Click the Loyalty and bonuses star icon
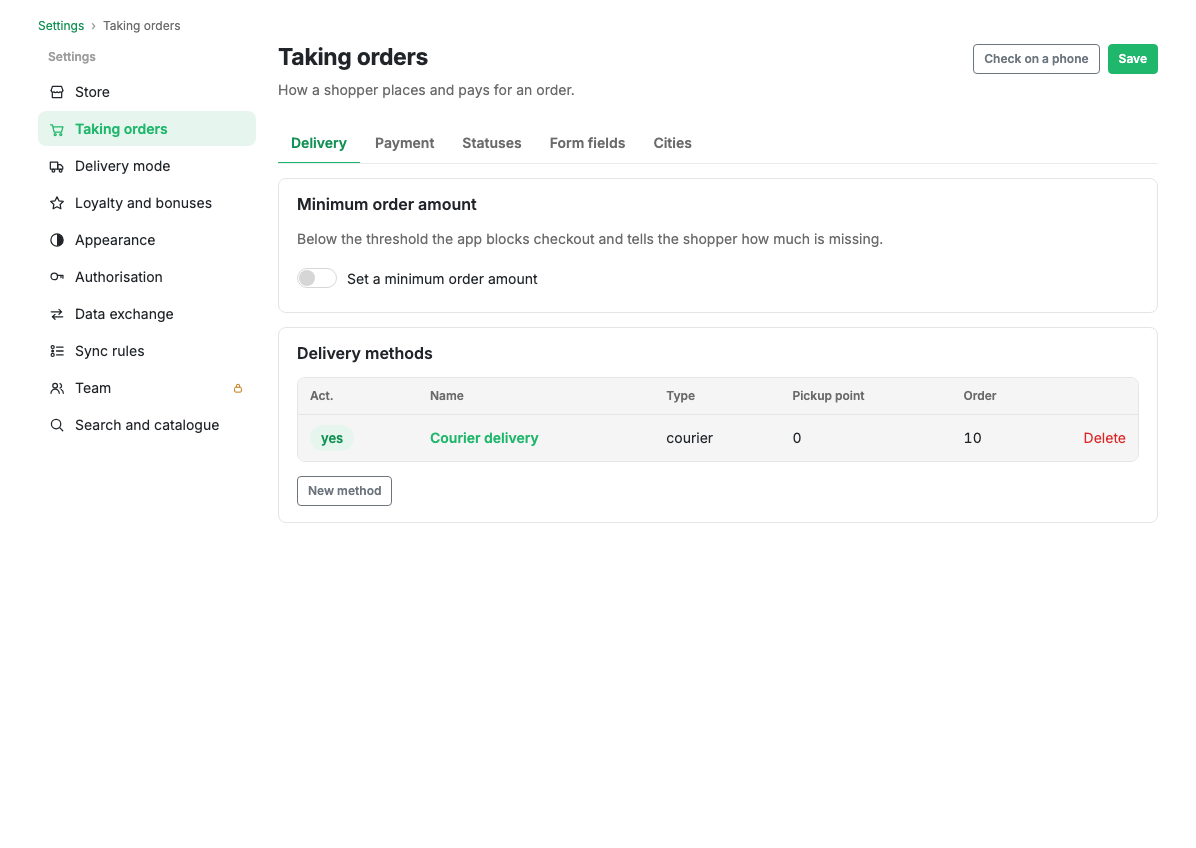 57,204
